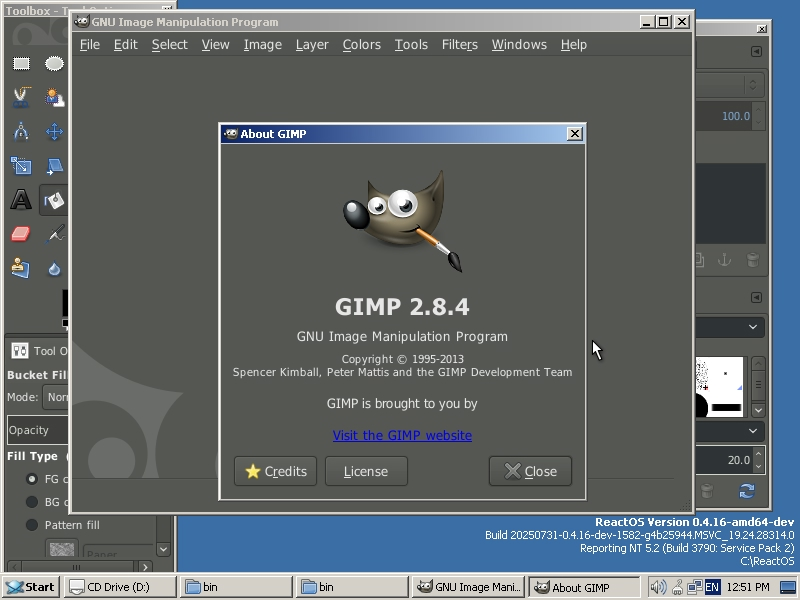
Task: Activate the Move tool
Action: (54, 131)
